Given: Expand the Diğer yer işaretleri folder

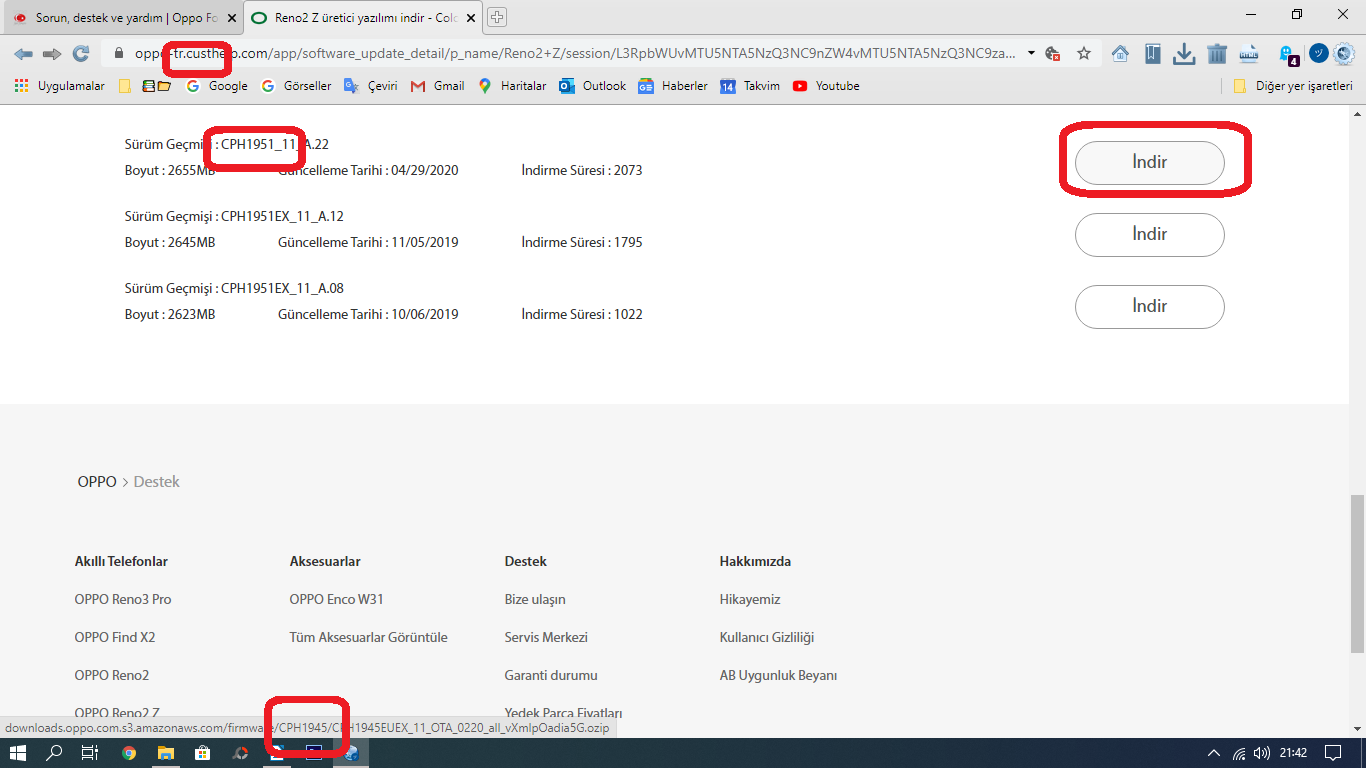Looking at the screenshot, I should (1292, 86).
